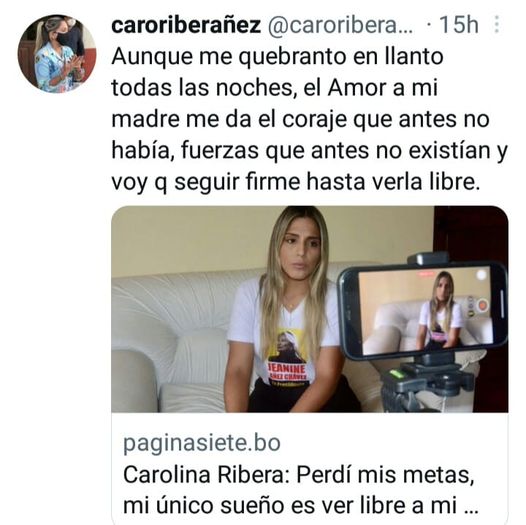Open the headline 'Carolina Ribera: Perdí mis metas'
Screen dimensions: 526x525
point(299,474)
